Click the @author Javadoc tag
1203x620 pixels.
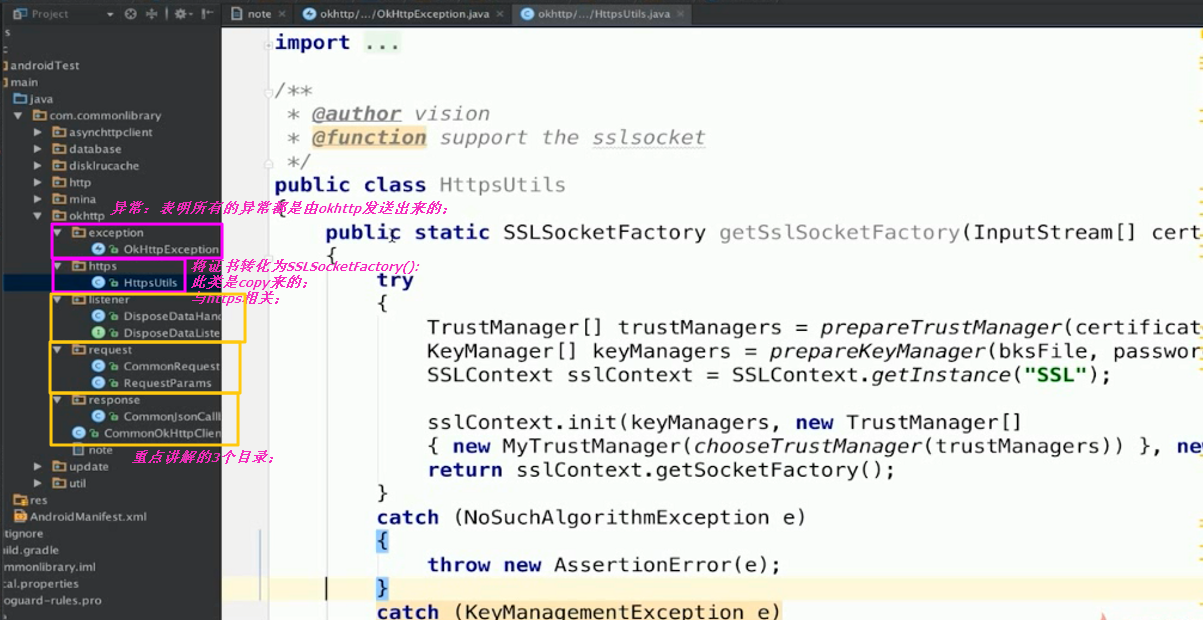[x=357, y=114]
